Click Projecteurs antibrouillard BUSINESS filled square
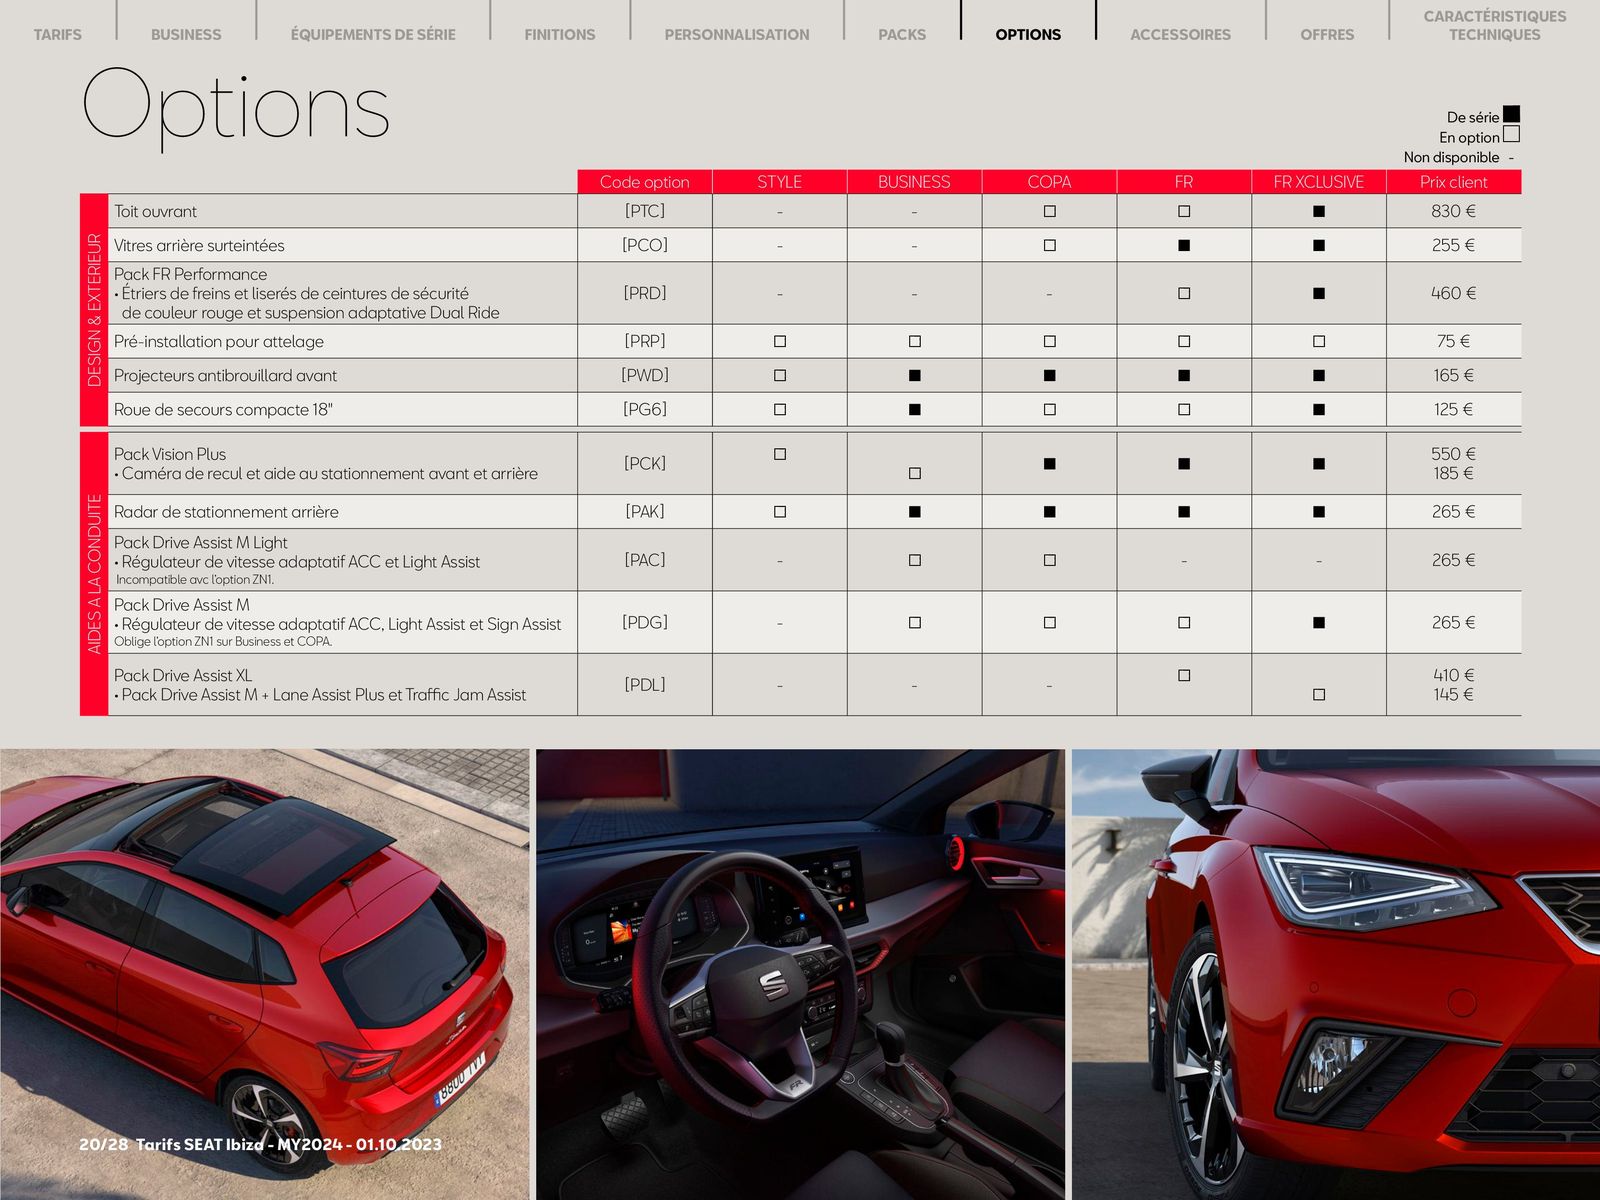The image size is (1600, 1200). (914, 375)
